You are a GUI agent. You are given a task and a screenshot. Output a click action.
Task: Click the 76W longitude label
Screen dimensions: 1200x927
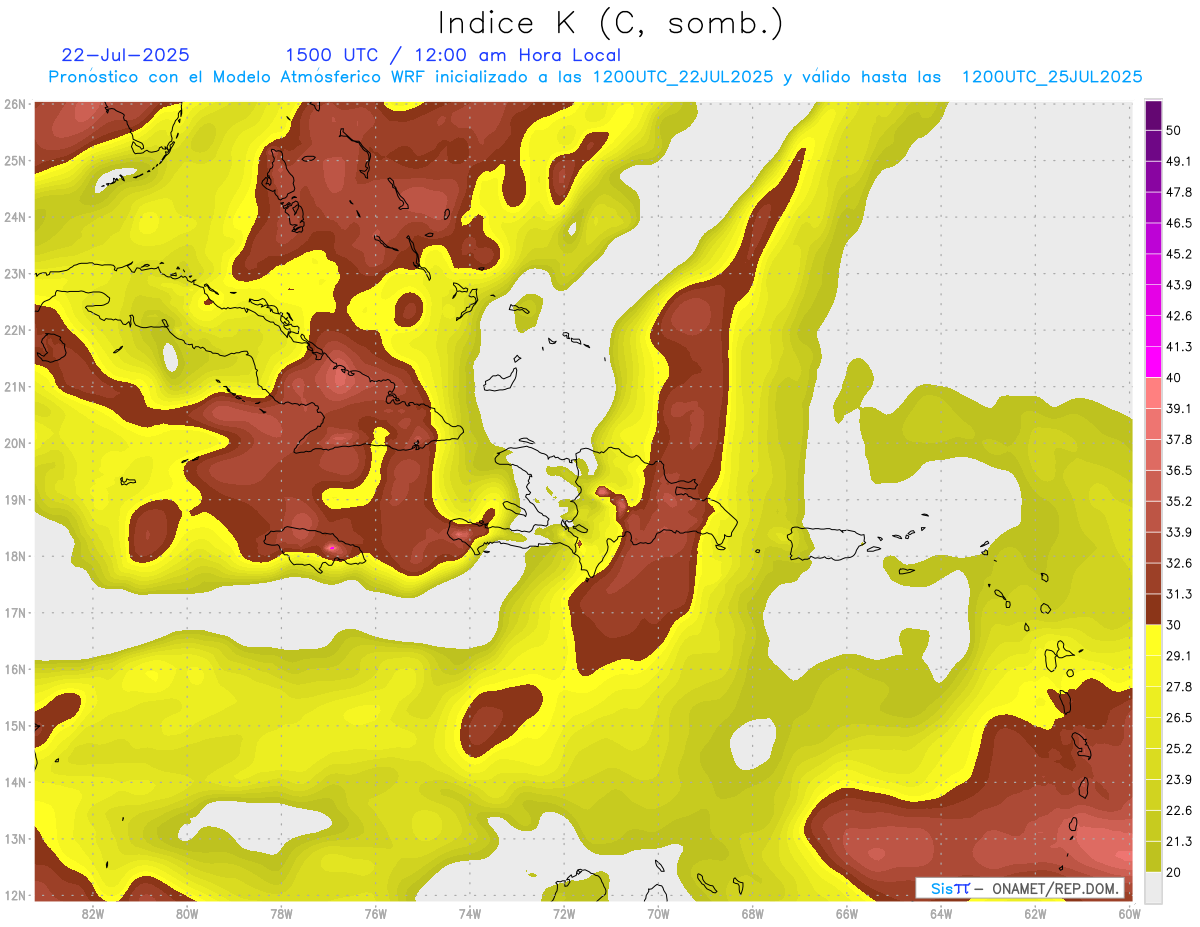375,914
